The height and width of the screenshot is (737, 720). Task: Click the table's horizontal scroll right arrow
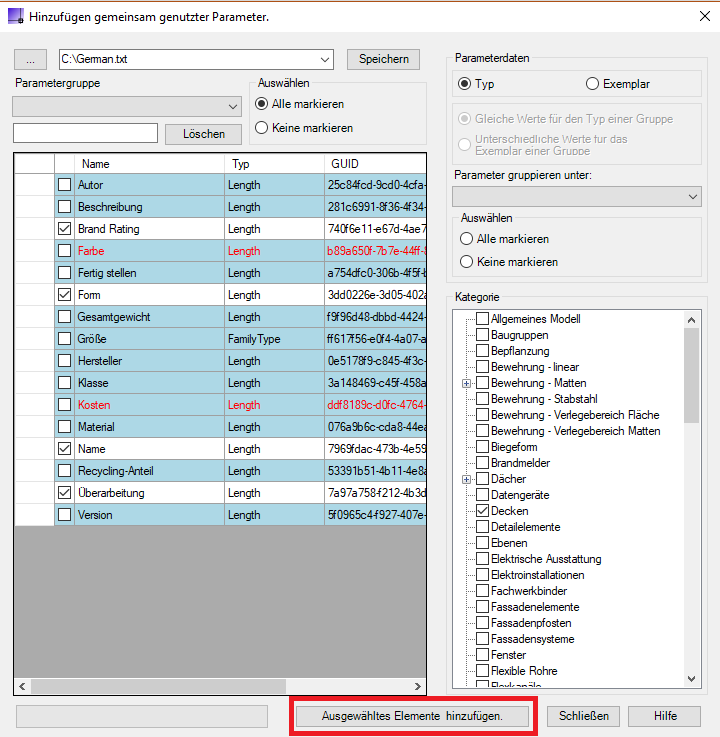pyautogui.click(x=418, y=686)
